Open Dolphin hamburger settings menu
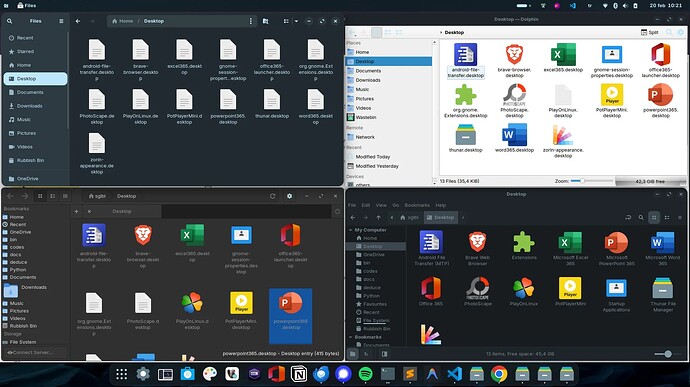690x387 pixels. pyautogui.click(x=681, y=32)
